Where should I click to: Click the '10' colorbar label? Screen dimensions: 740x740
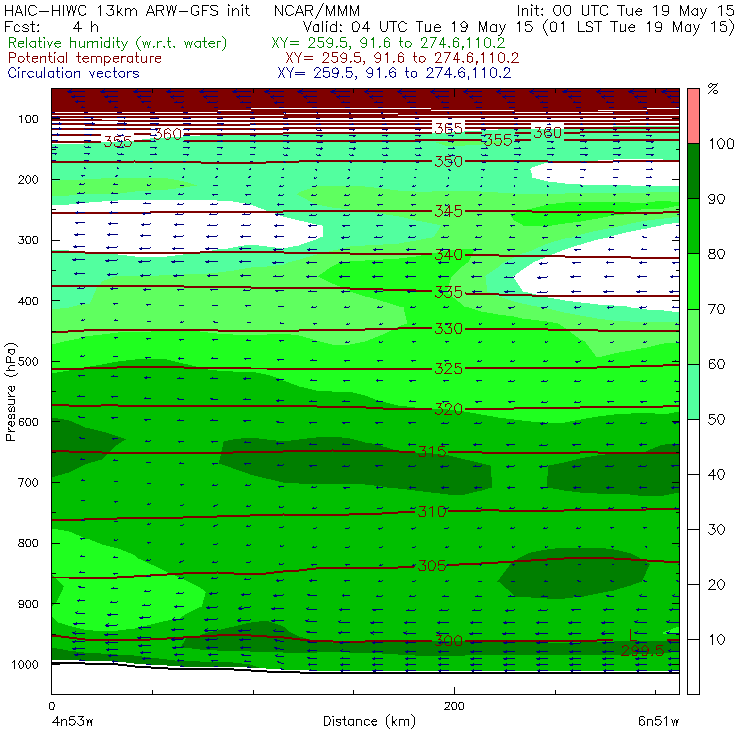(716, 640)
